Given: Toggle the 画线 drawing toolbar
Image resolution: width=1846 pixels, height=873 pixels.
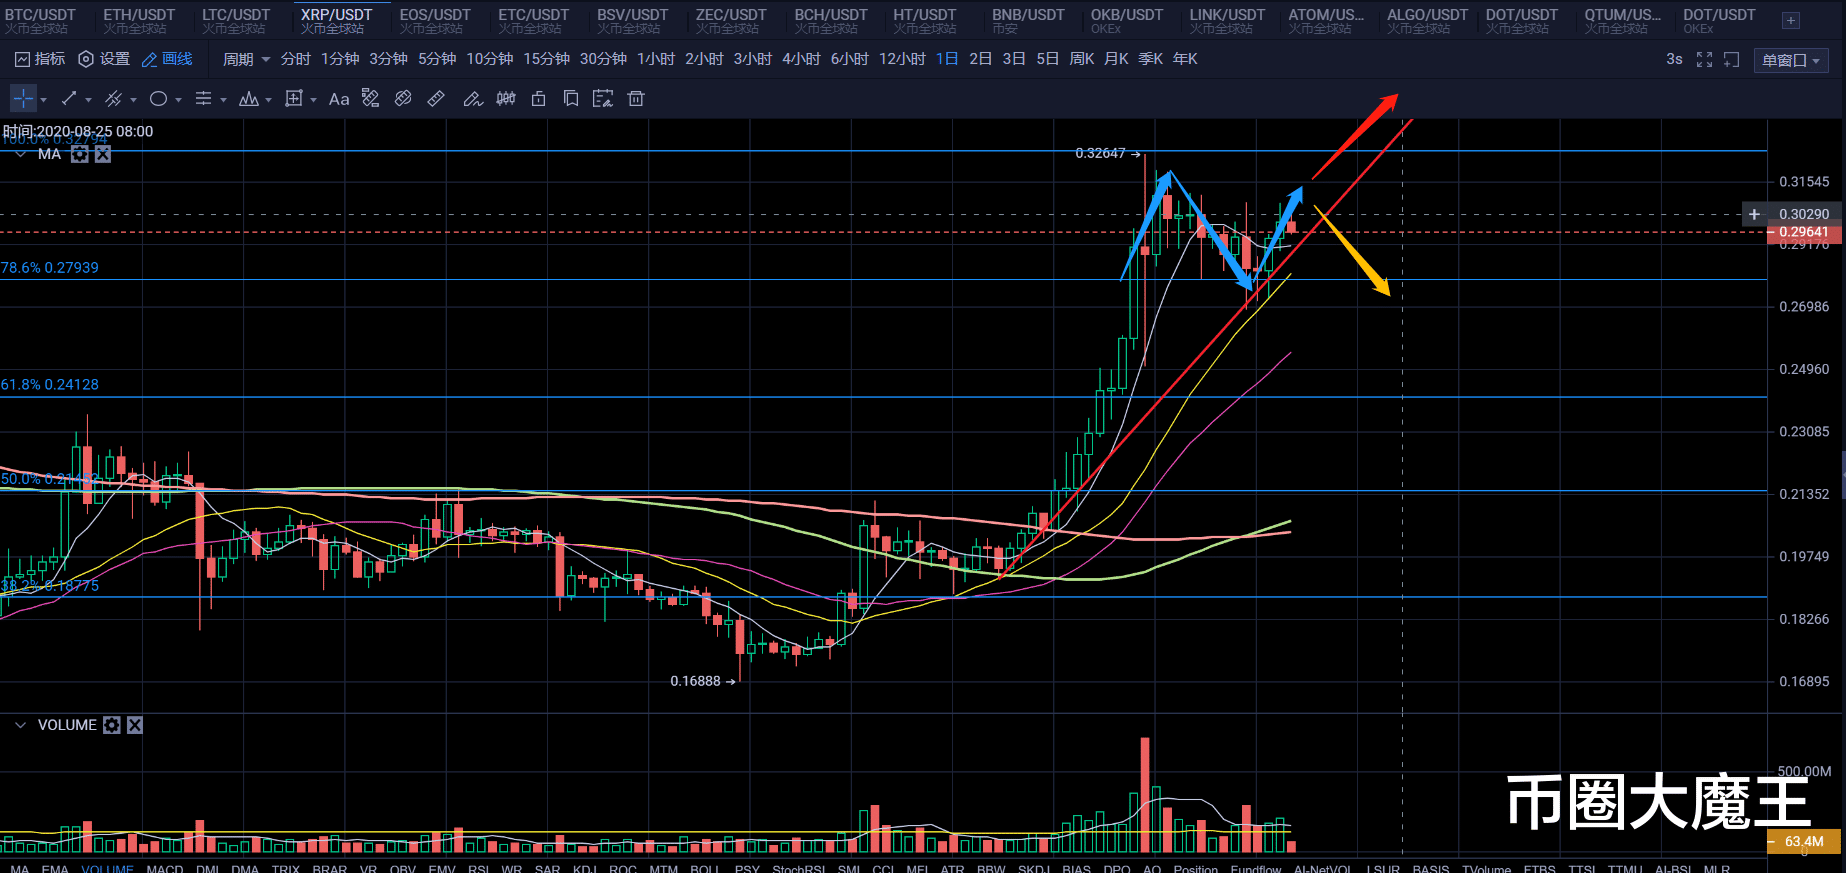Looking at the screenshot, I should [x=167, y=59].
